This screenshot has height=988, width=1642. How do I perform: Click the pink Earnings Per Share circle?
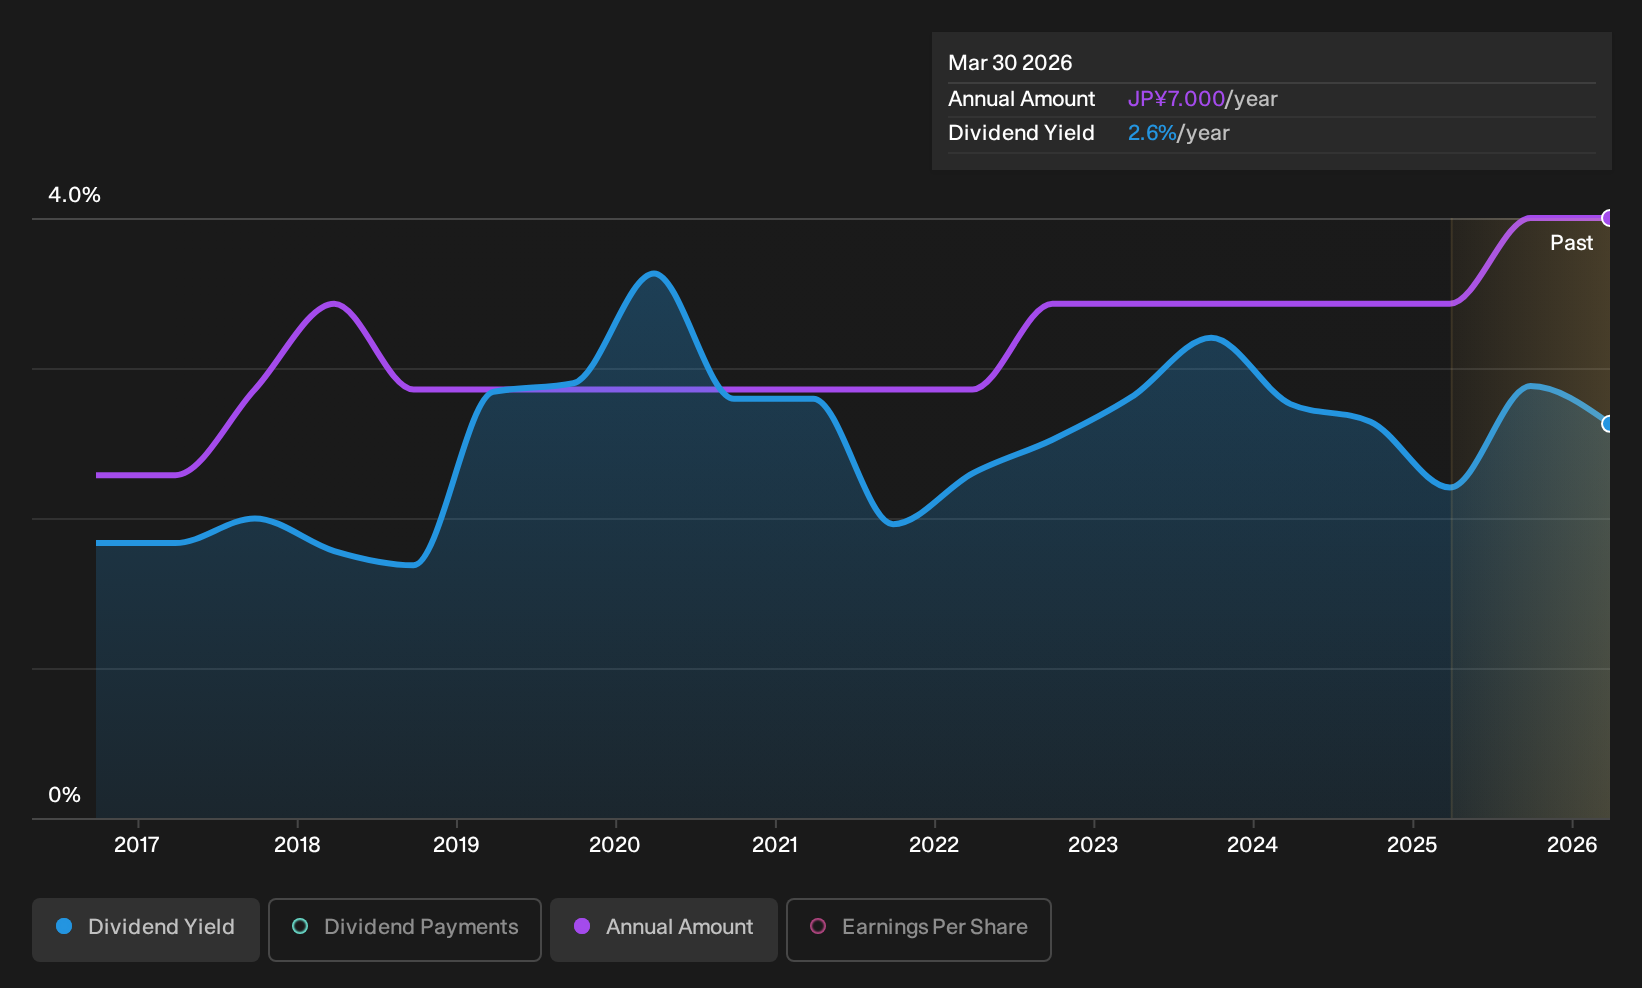[x=818, y=927]
